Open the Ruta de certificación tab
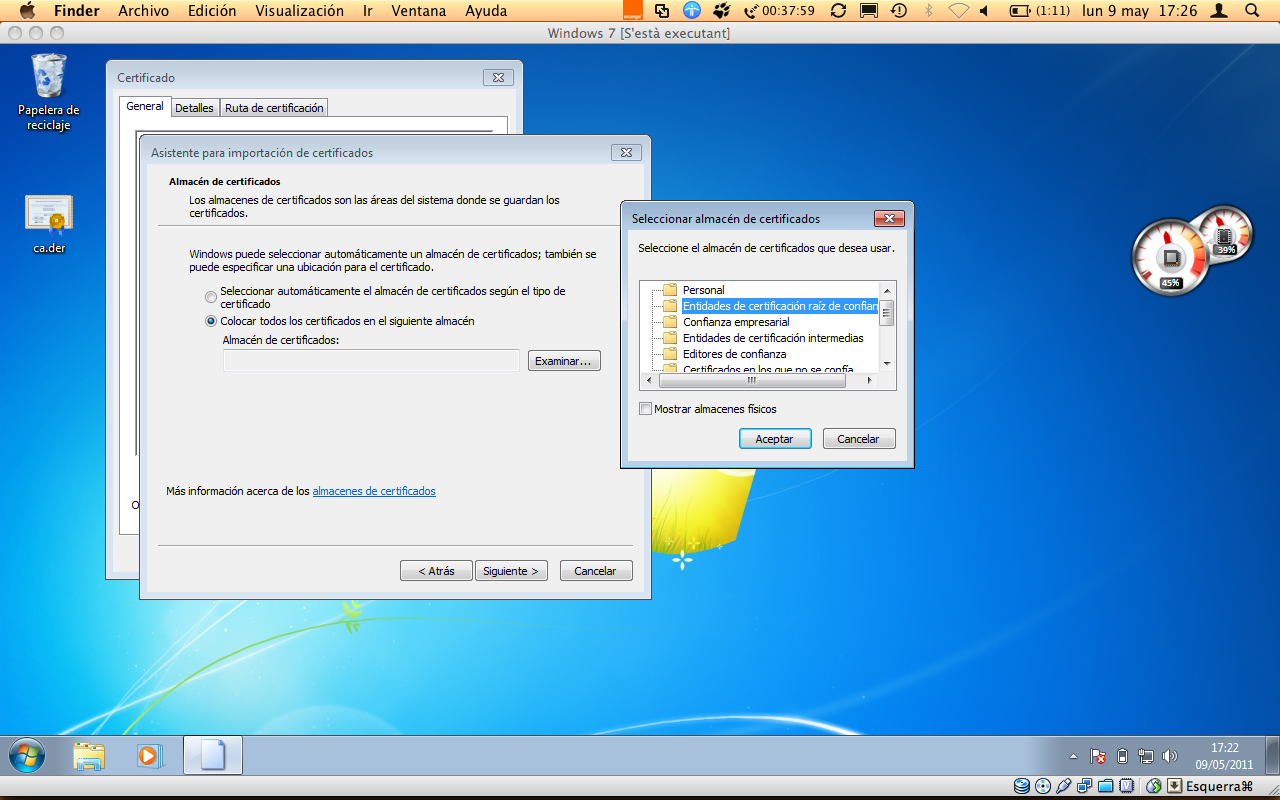This screenshot has height=800, width=1280. (274, 108)
